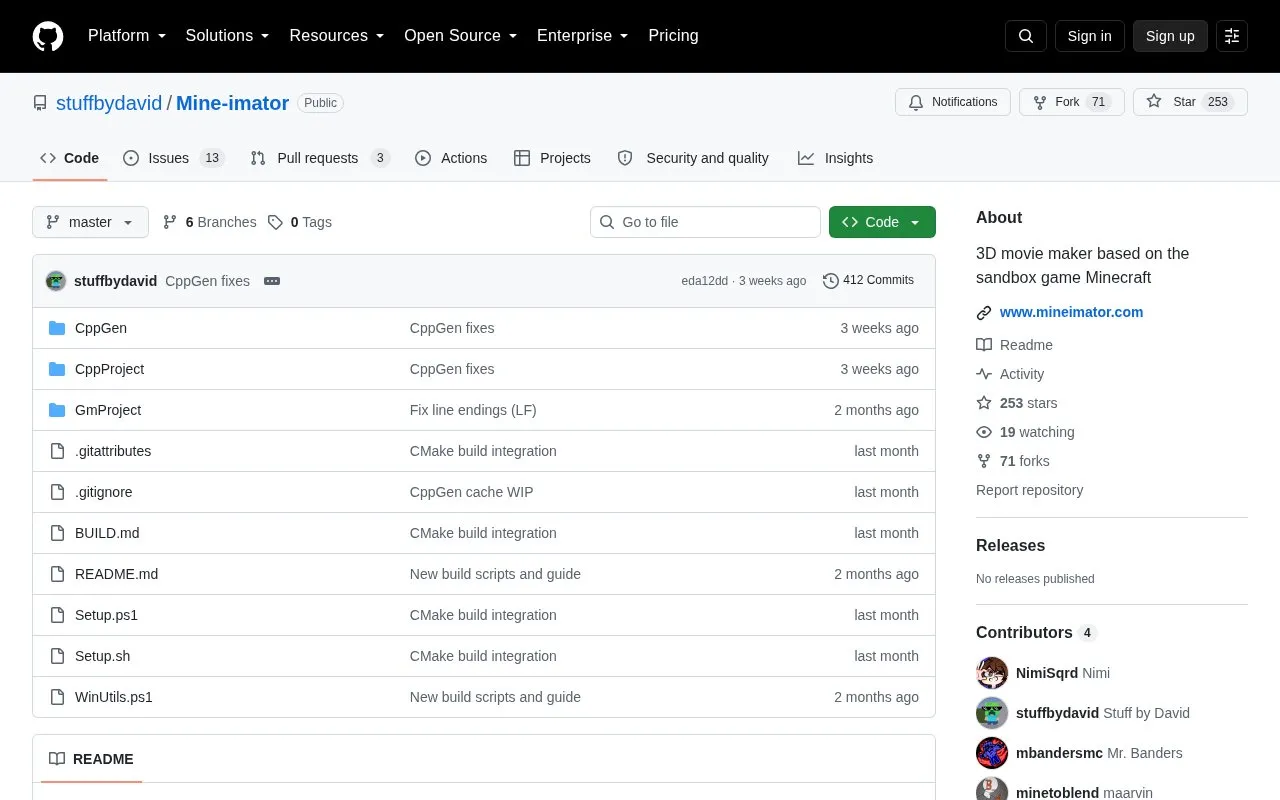The width and height of the screenshot is (1280, 800).
Task: Open the NimiSqrd contributor avatar
Action: (x=992, y=673)
